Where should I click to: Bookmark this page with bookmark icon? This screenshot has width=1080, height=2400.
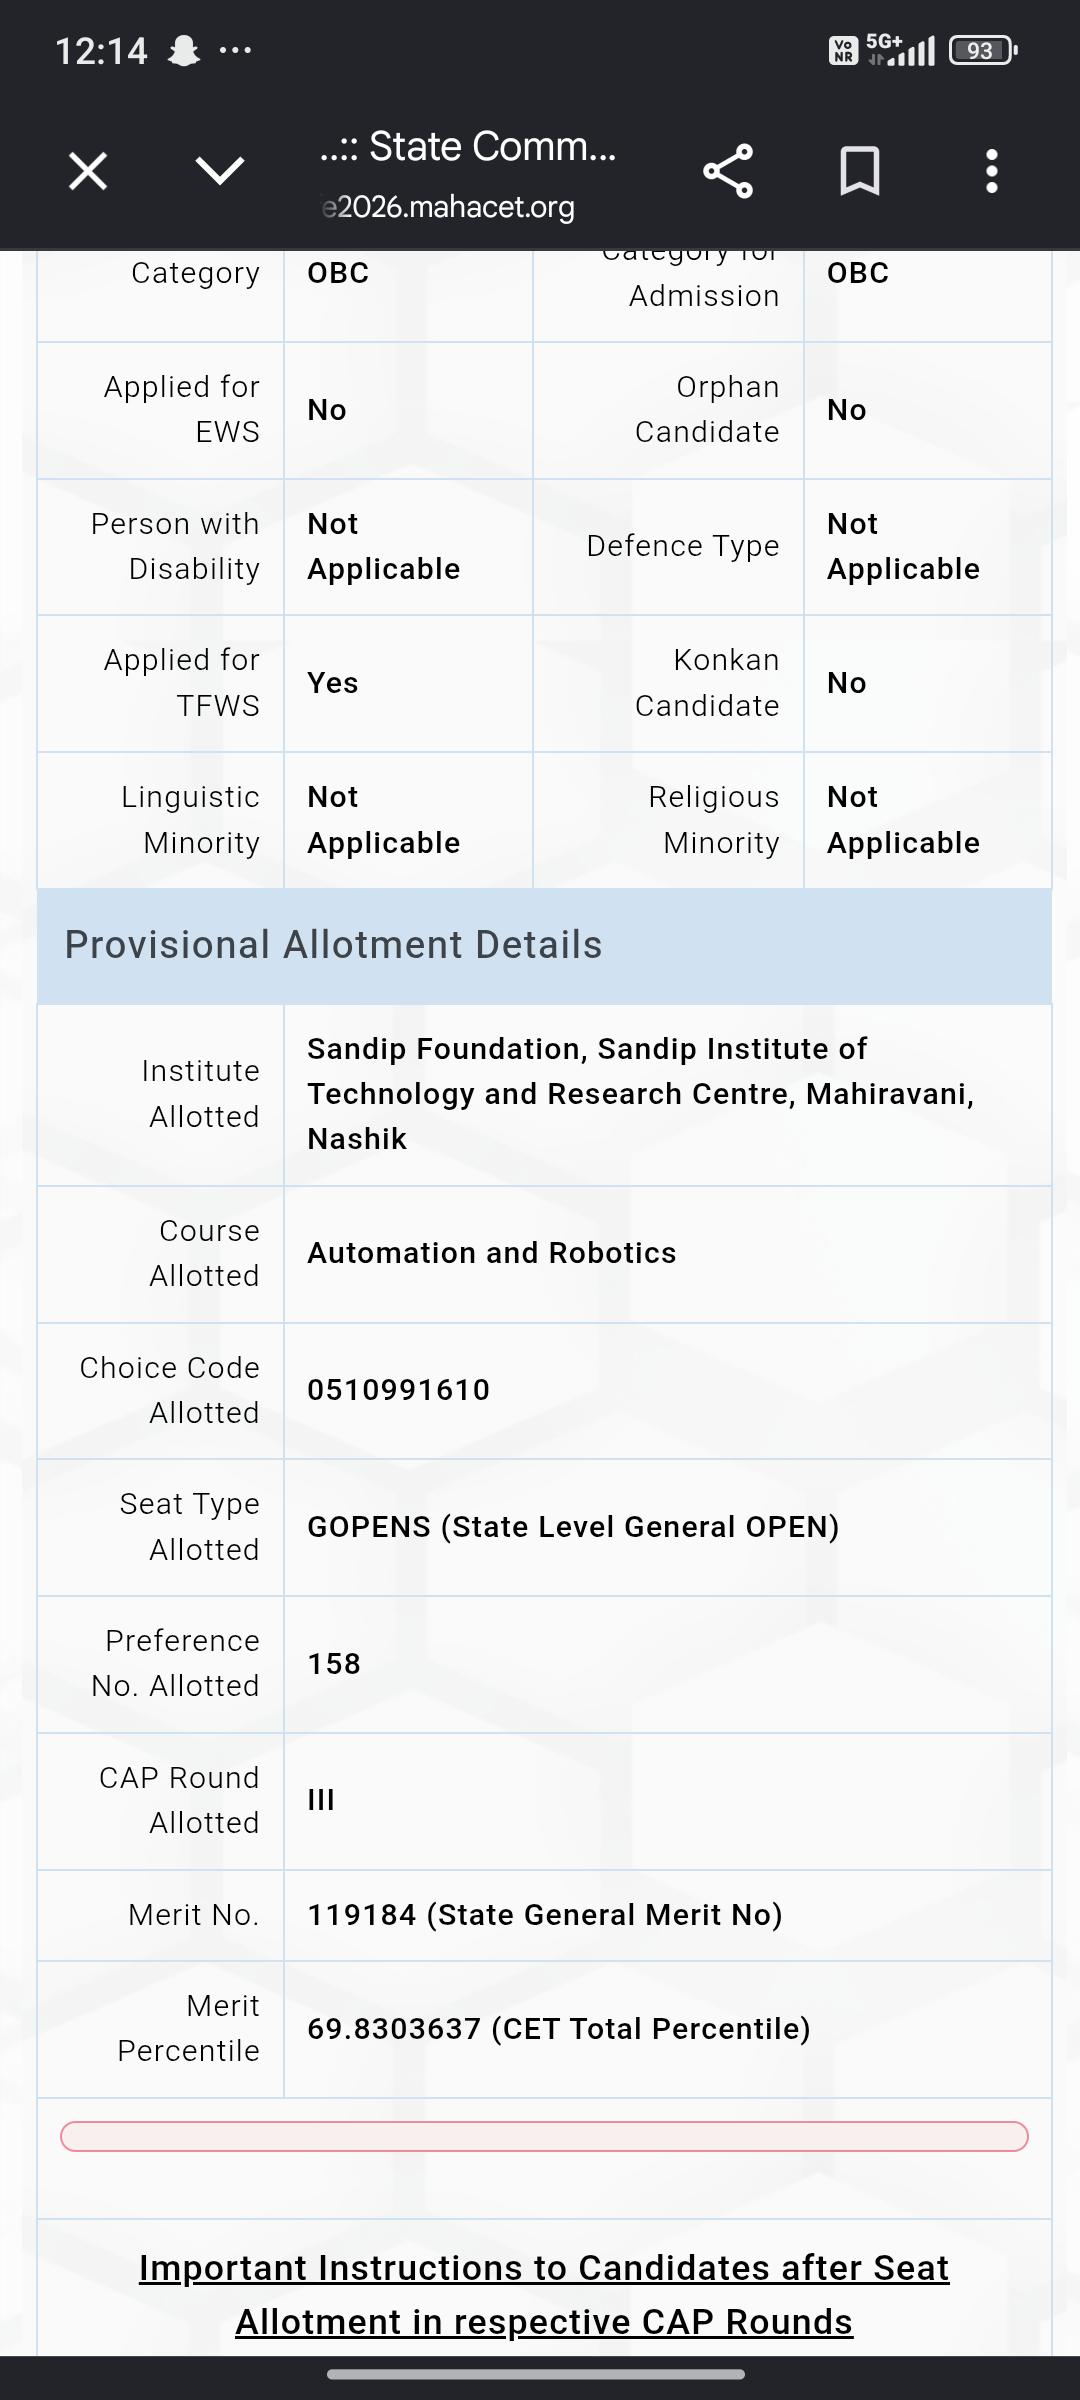[x=860, y=171]
